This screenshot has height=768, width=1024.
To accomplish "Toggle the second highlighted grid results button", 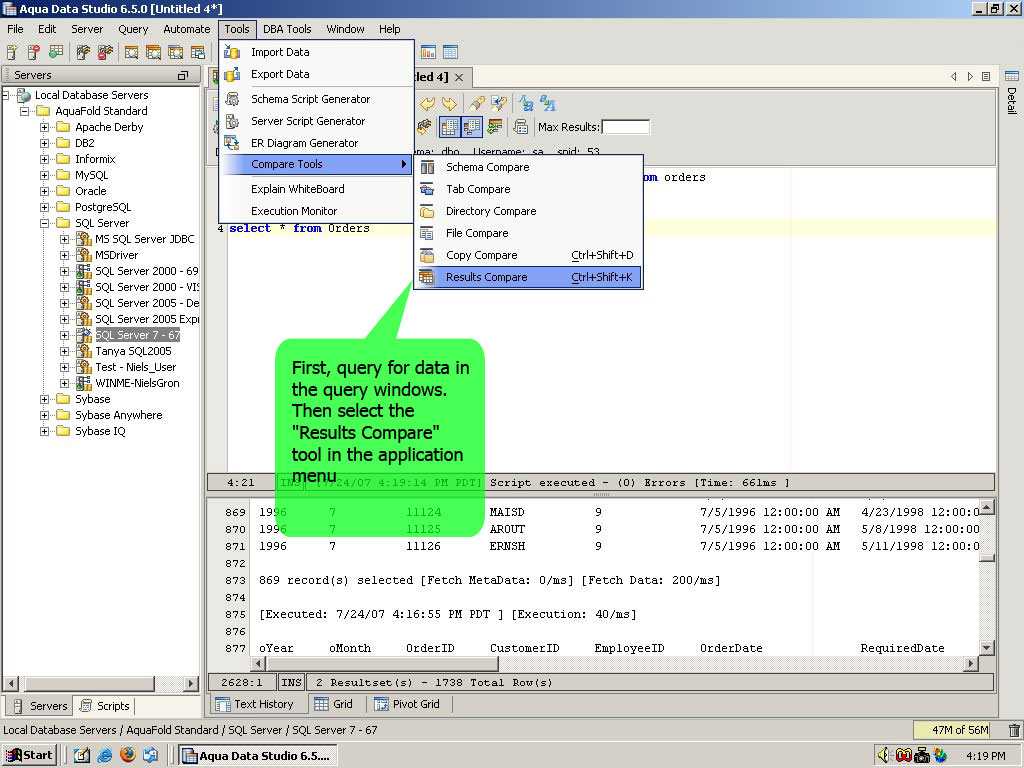I will point(472,127).
